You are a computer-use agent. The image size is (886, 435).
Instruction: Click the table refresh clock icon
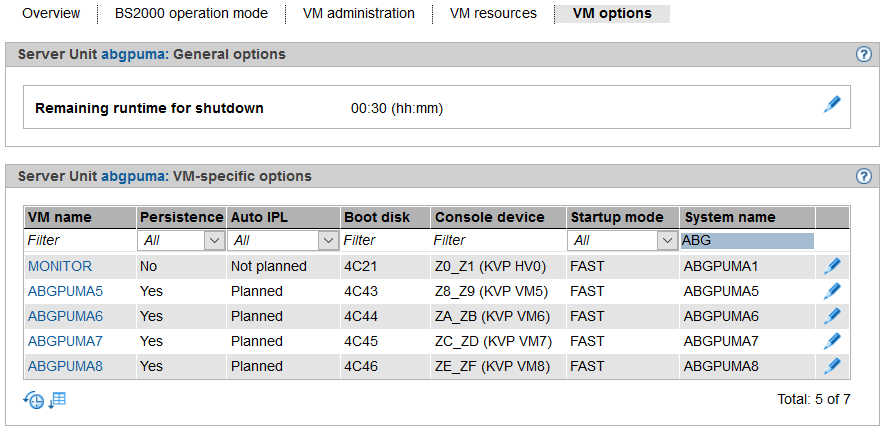[34, 400]
